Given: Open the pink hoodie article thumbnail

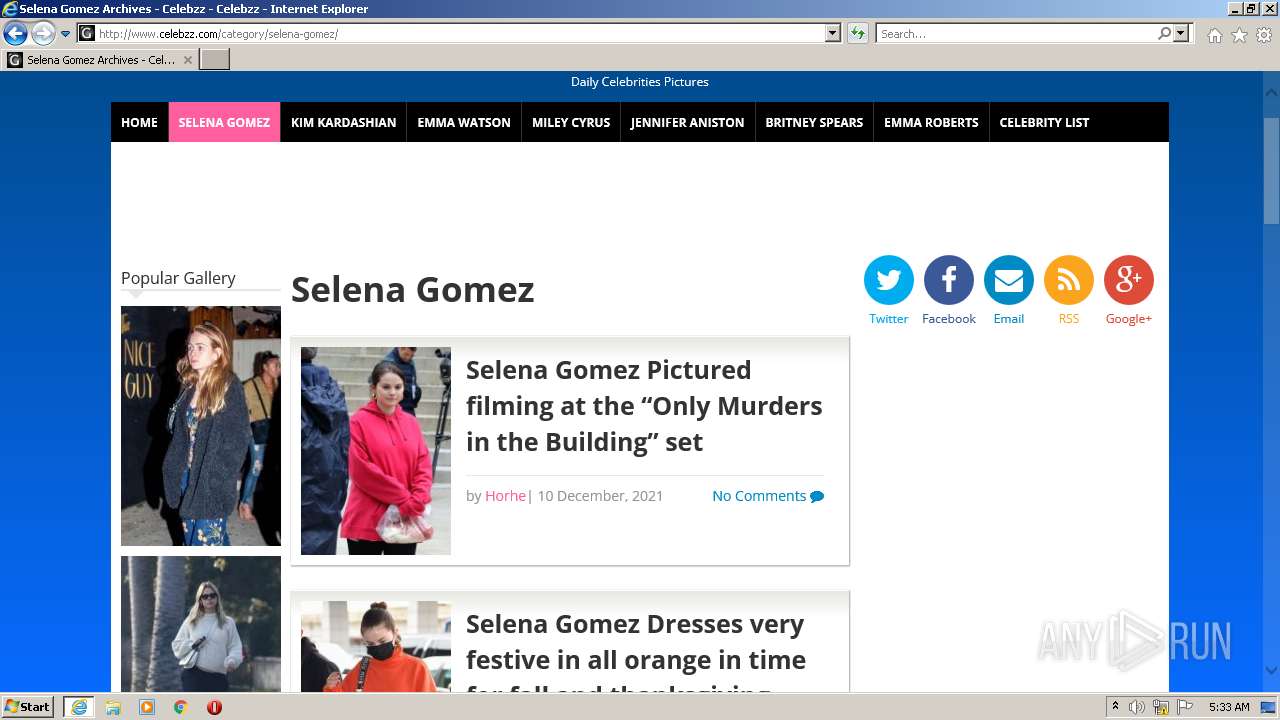Looking at the screenshot, I should pyautogui.click(x=376, y=451).
